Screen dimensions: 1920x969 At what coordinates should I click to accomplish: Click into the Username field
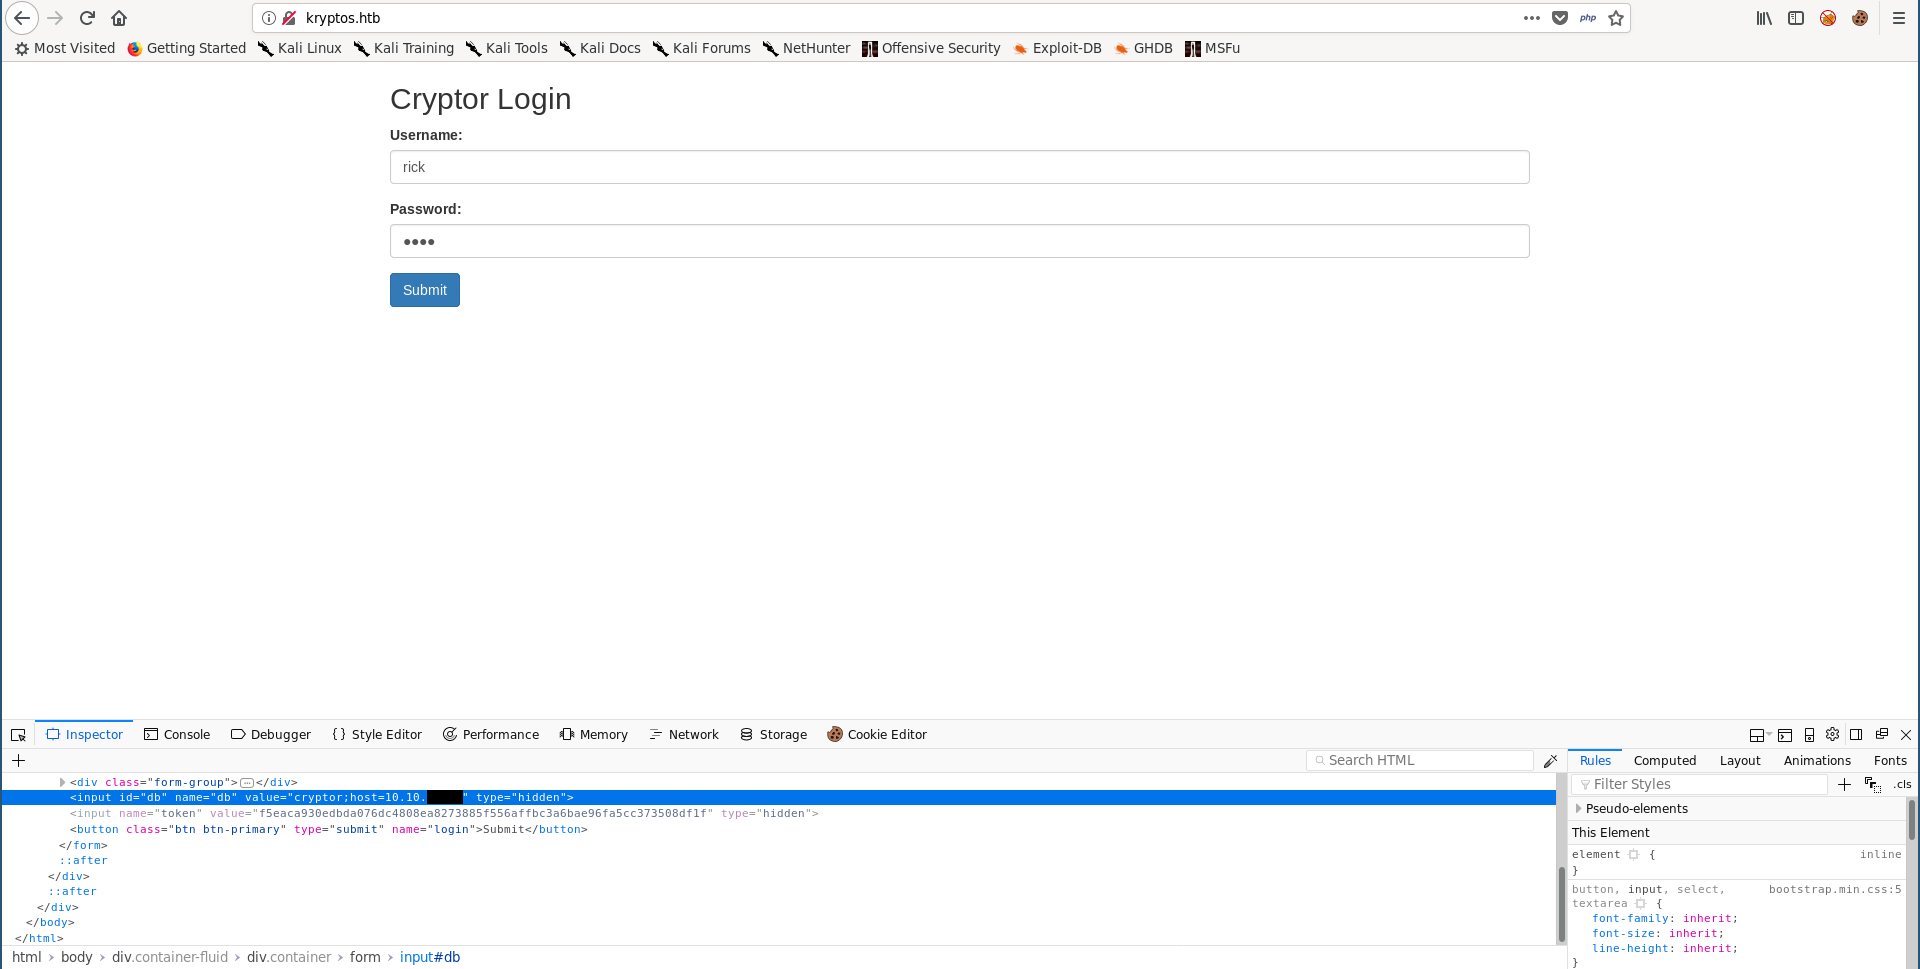click(959, 167)
